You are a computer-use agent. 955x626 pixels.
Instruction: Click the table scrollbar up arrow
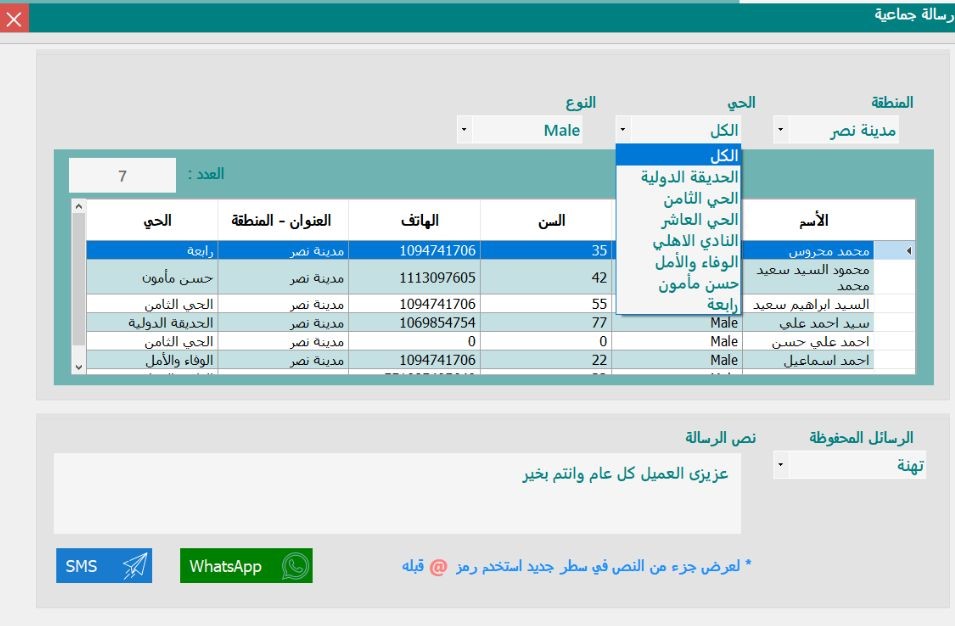79,207
